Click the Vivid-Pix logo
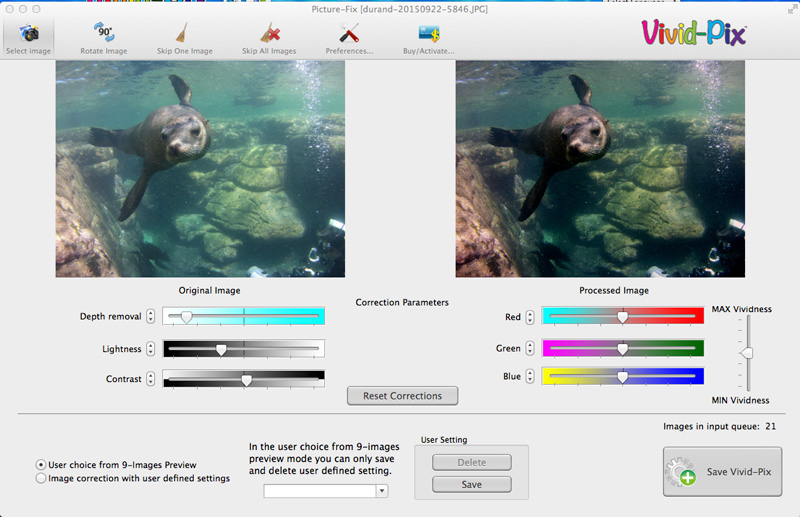Image resolution: width=800 pixels, height=517 pixels. 694,35
